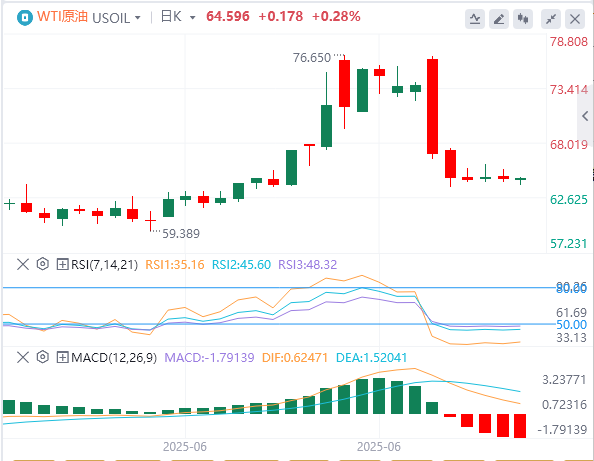Open RSI indicator settings hexagon icon
Image resolution: width=594 pixels, height=461 pixels.
click(43, 264)
